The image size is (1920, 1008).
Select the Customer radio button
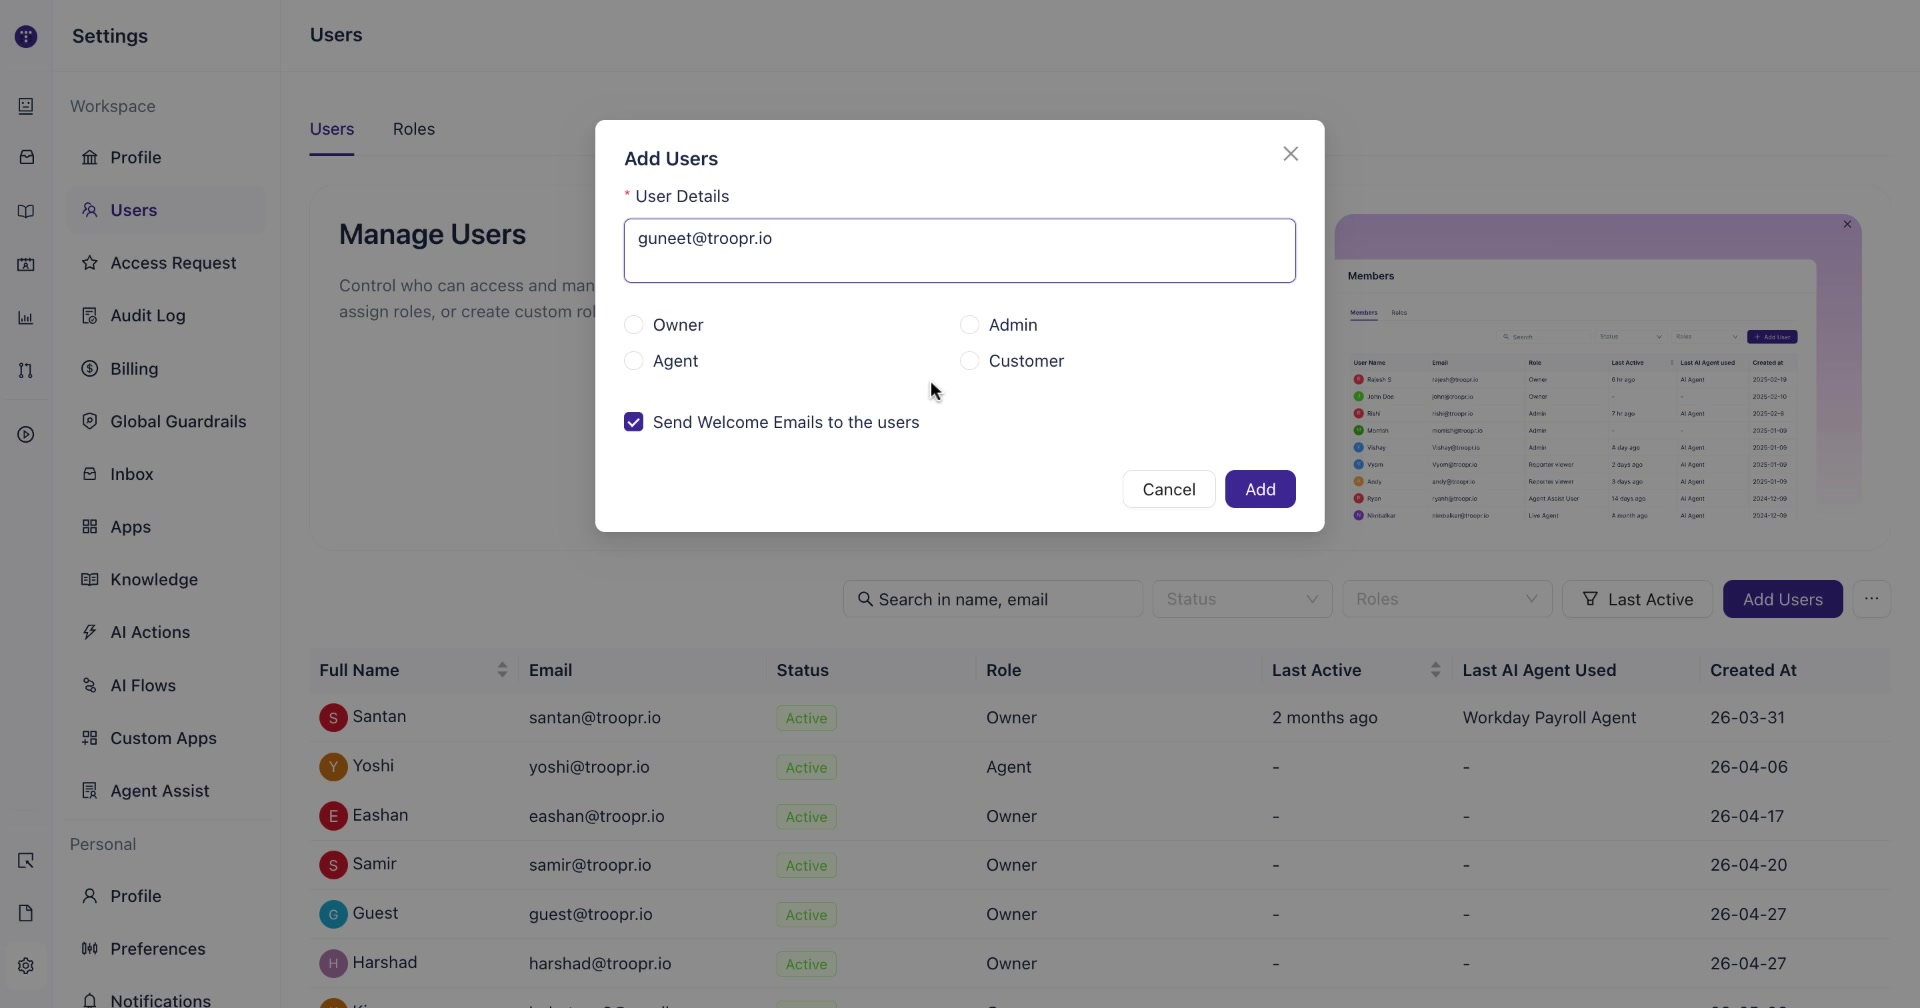tap(969, 361)
